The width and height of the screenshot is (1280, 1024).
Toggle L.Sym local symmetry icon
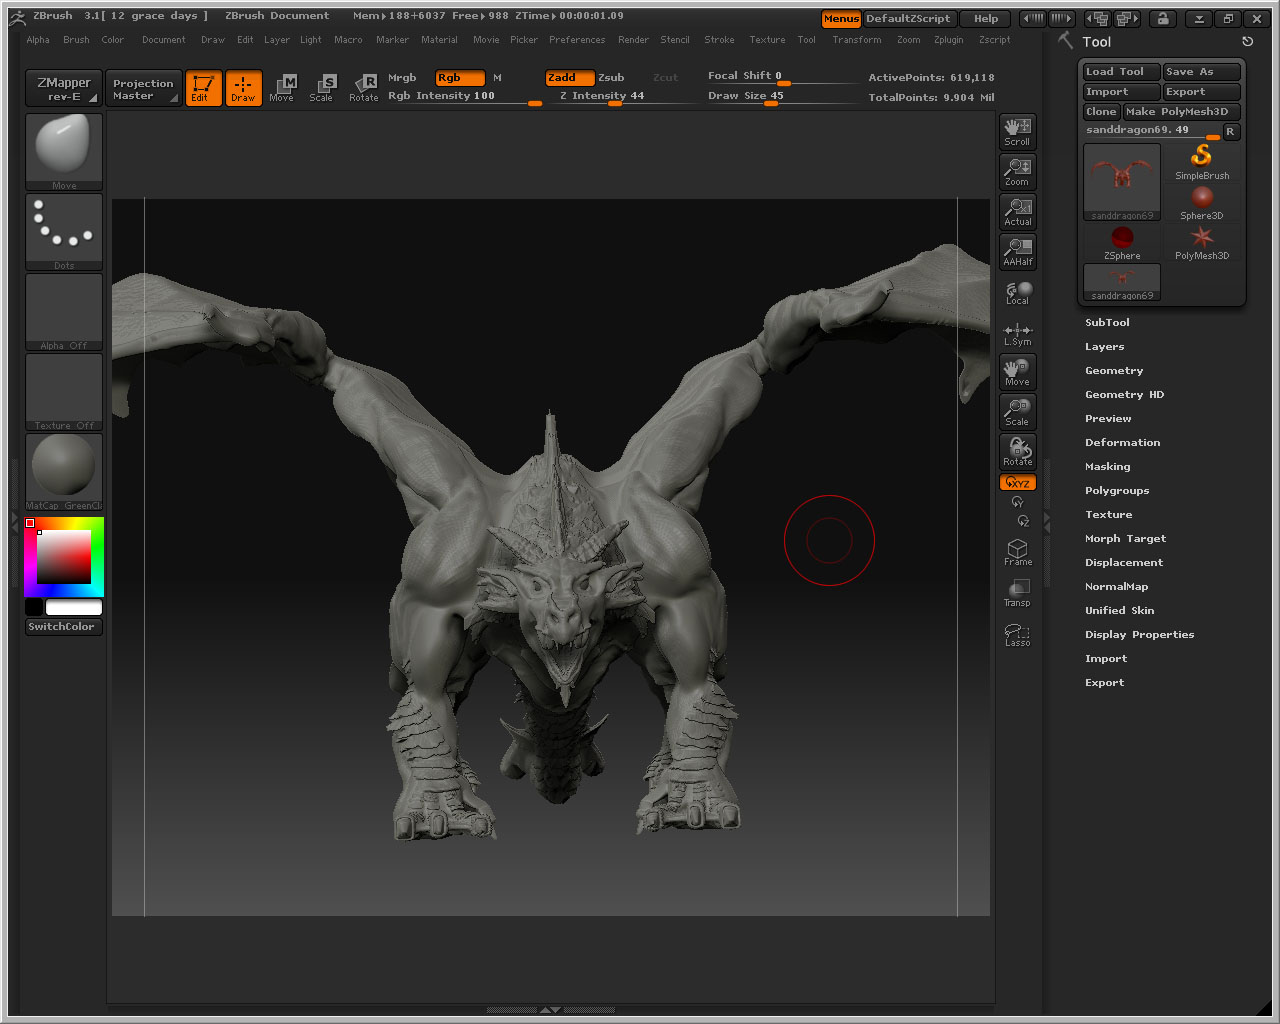point(1017,334)
